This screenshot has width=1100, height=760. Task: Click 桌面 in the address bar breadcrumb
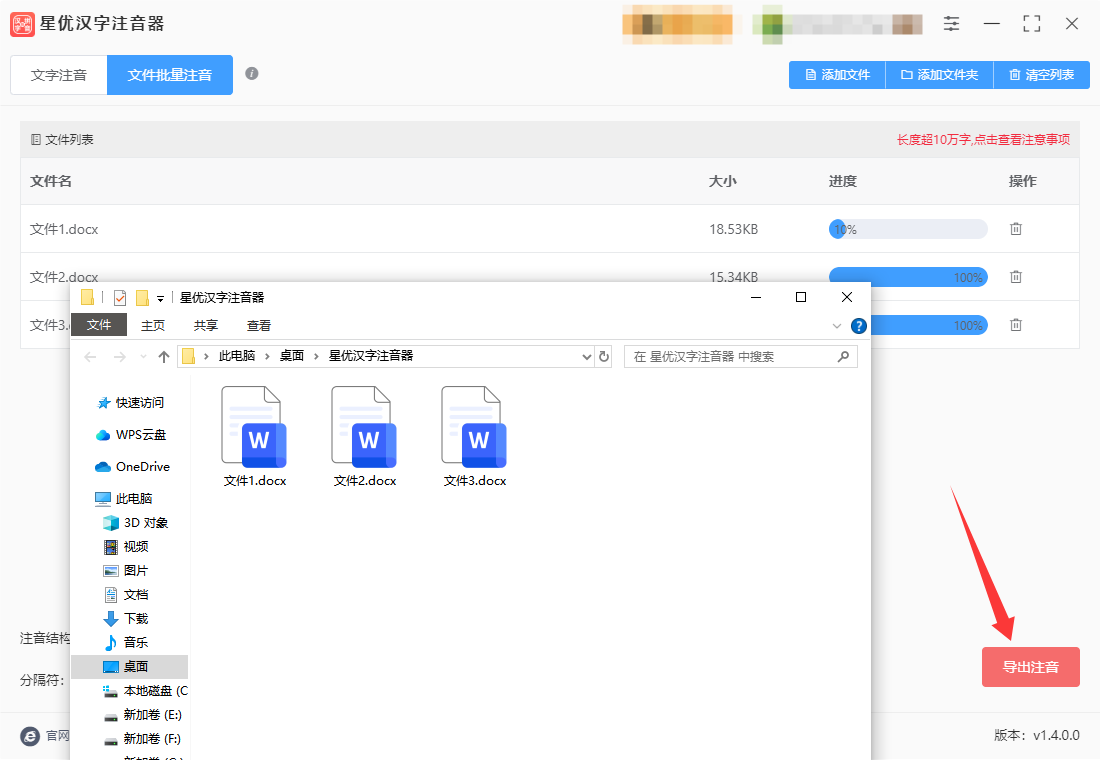coord(292,356)
